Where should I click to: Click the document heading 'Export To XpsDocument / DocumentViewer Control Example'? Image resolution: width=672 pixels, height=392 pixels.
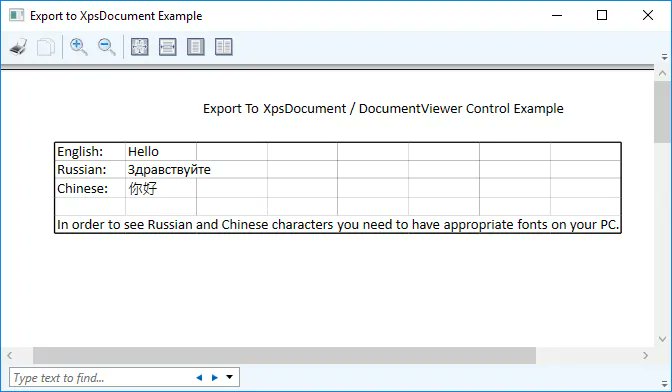click(x=383, y=109)
